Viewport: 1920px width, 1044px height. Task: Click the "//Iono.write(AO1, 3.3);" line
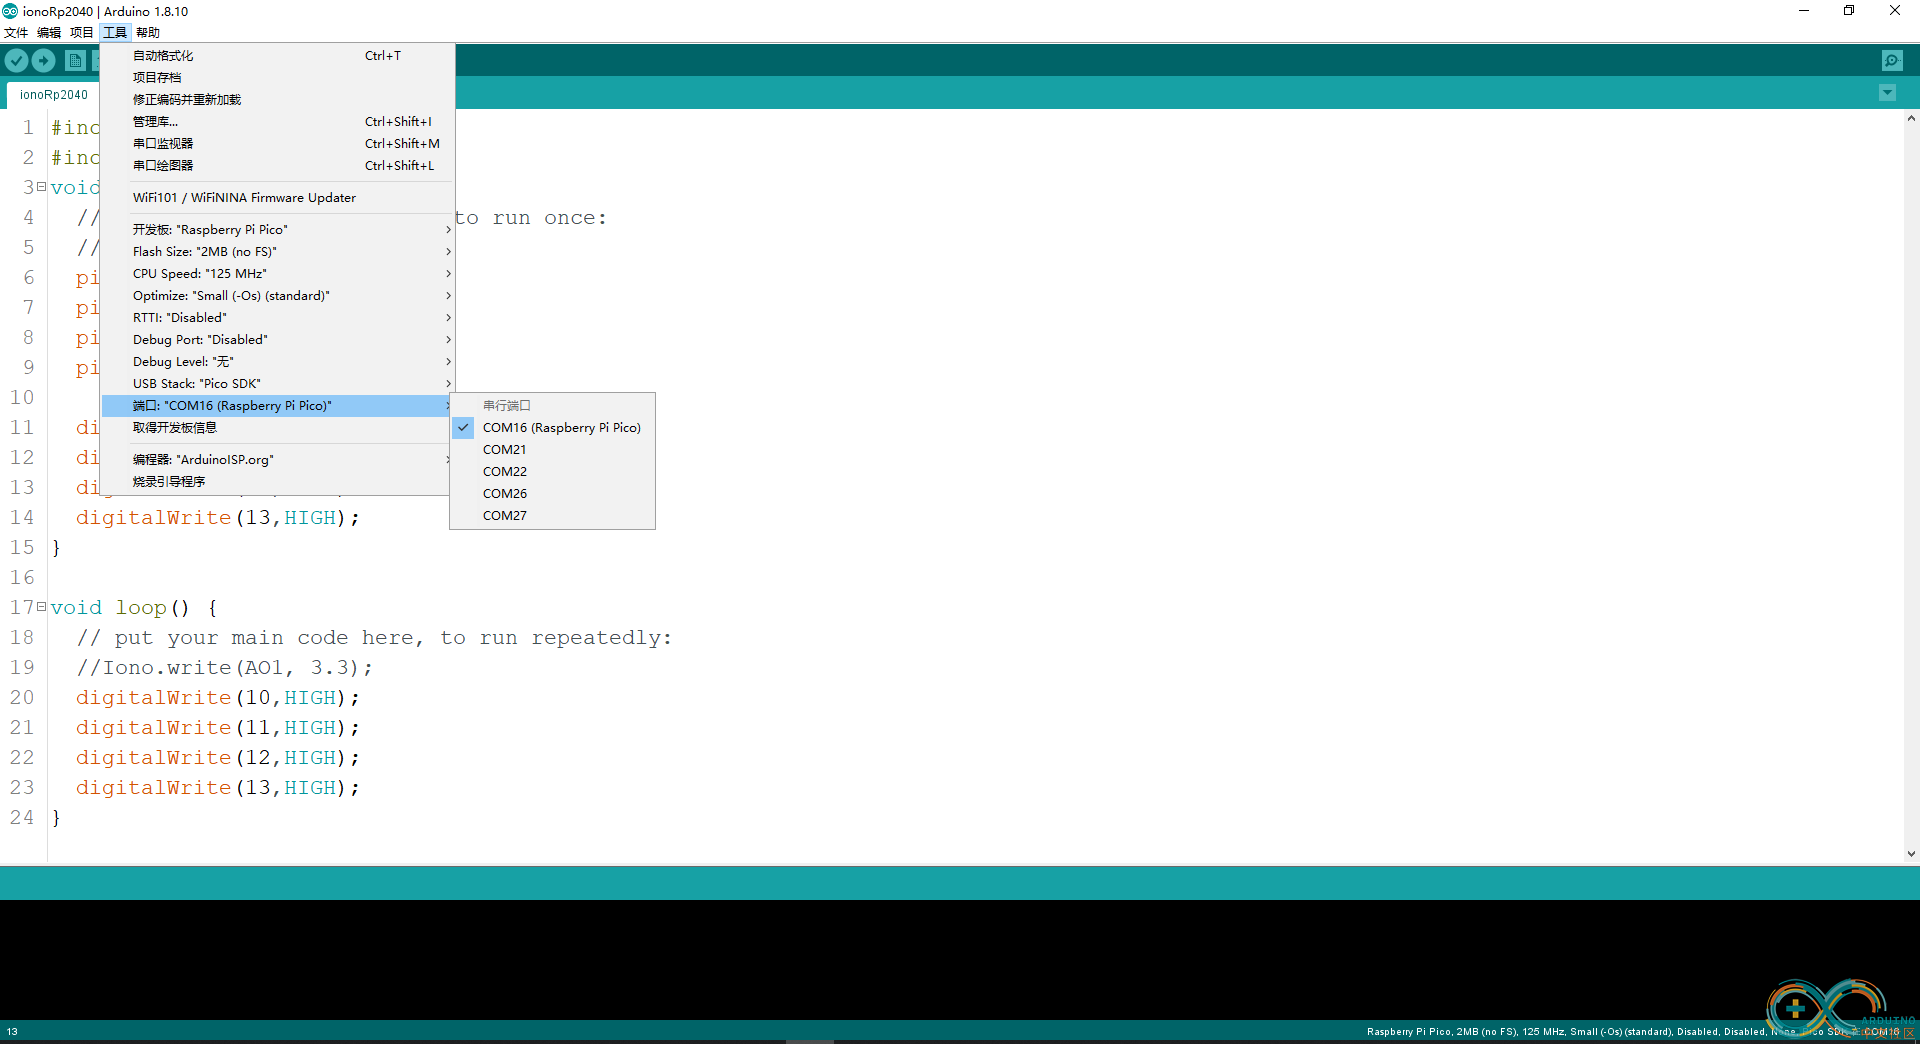point(224,668)
